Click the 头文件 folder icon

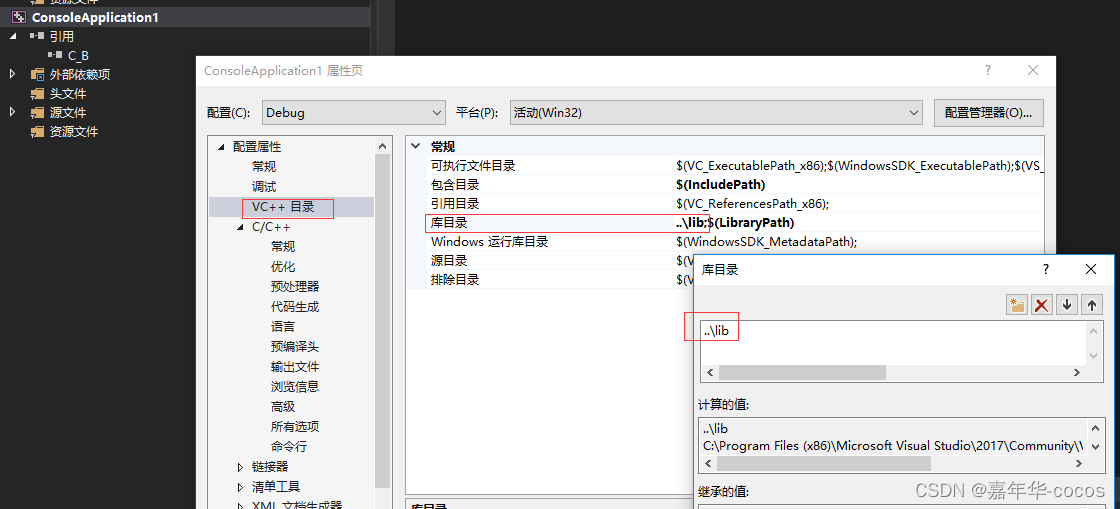coord(37,94)
